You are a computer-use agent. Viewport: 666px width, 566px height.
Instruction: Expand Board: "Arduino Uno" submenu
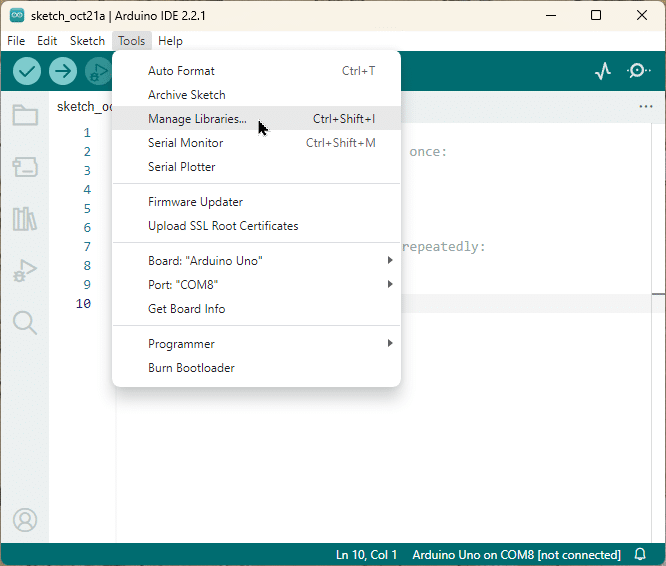[x=257, y=260]
